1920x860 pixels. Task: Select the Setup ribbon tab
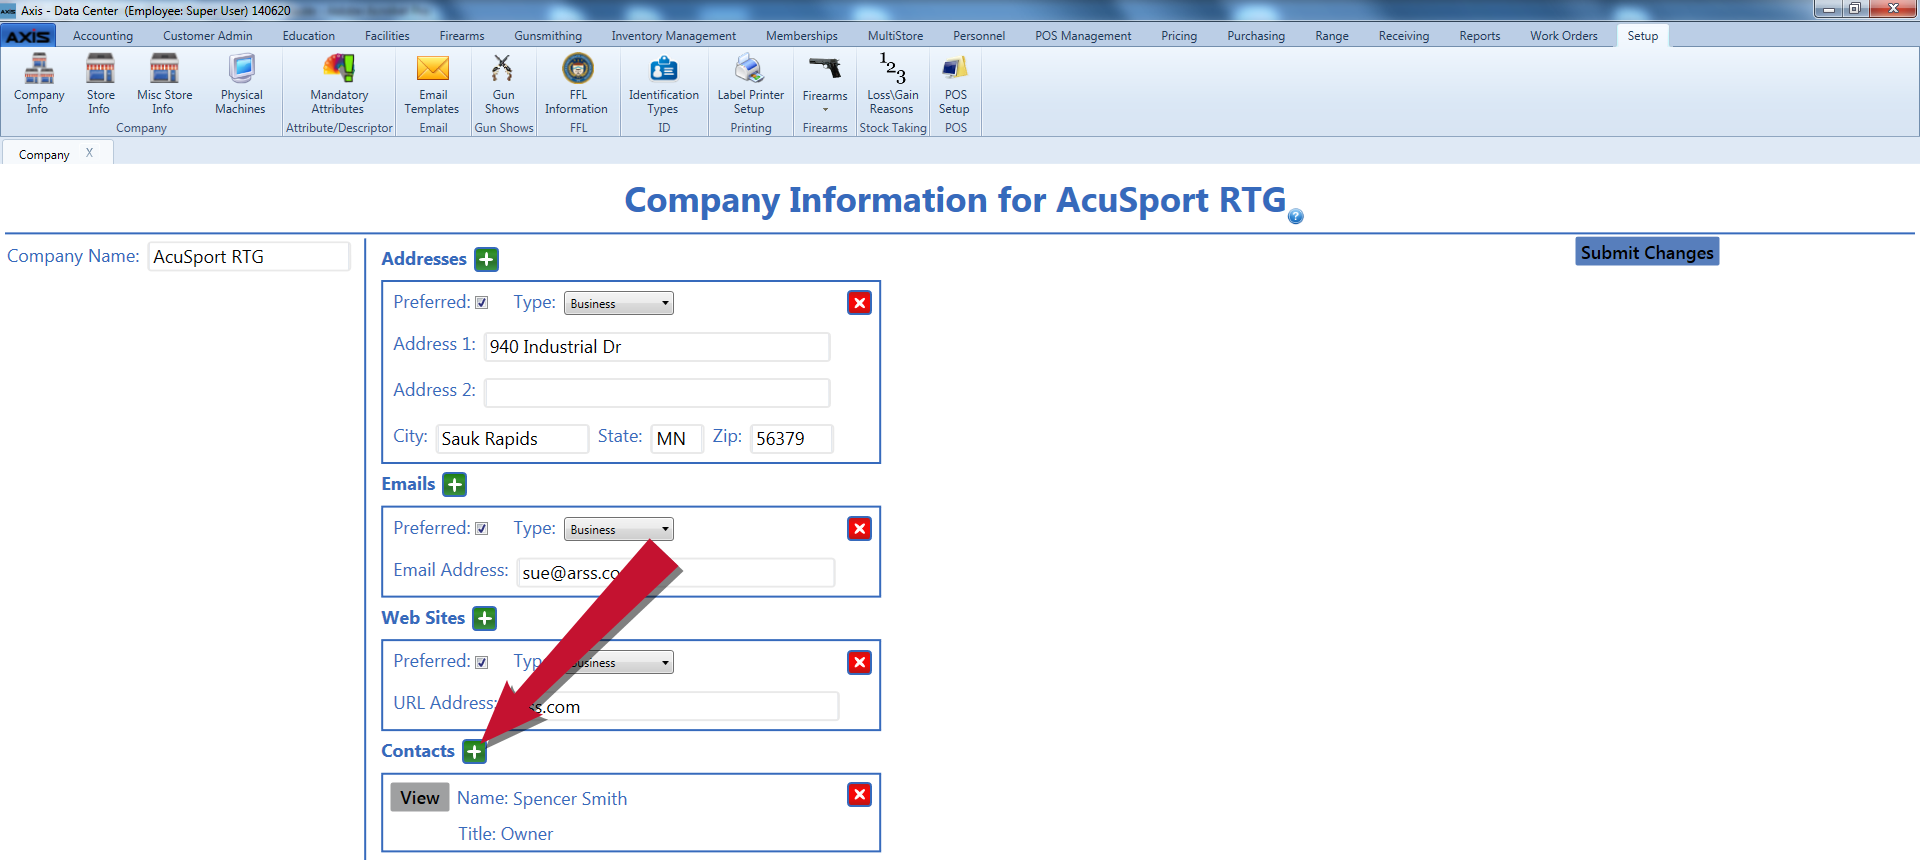1642,36
